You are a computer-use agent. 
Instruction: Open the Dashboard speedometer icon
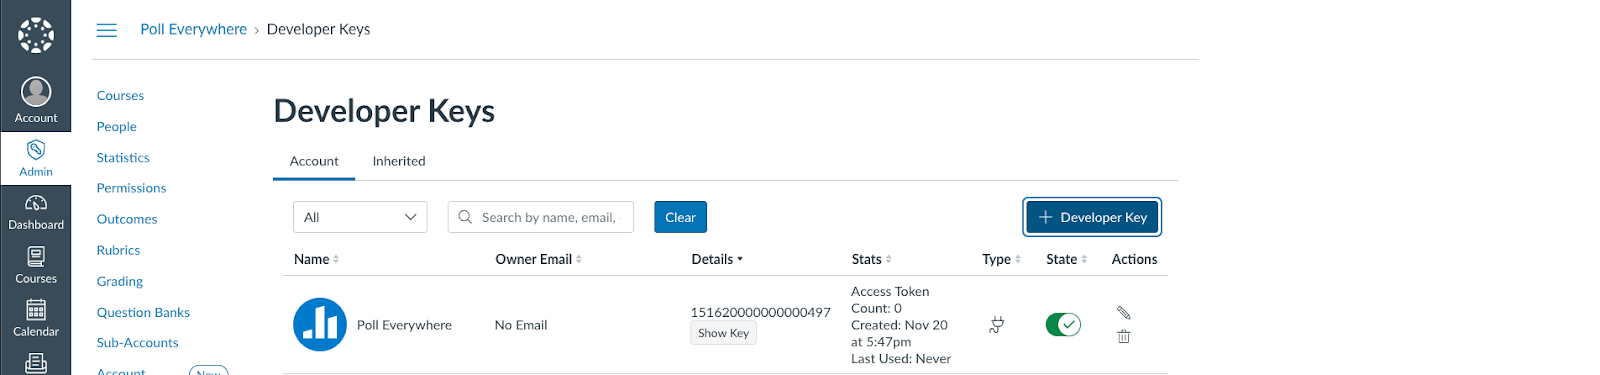pyautogui.click(x=36, y=203)
